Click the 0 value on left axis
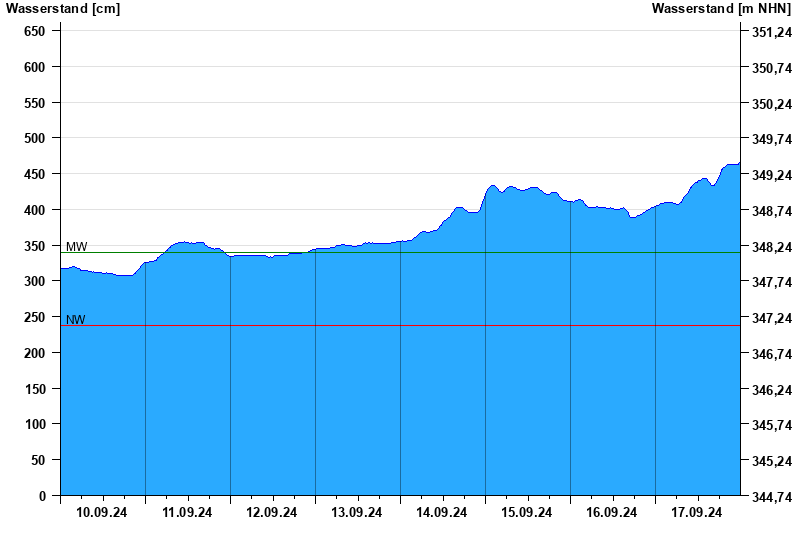The height and width of the screenshot is (550, 800). pyautogui.click(x=42, y=496)
